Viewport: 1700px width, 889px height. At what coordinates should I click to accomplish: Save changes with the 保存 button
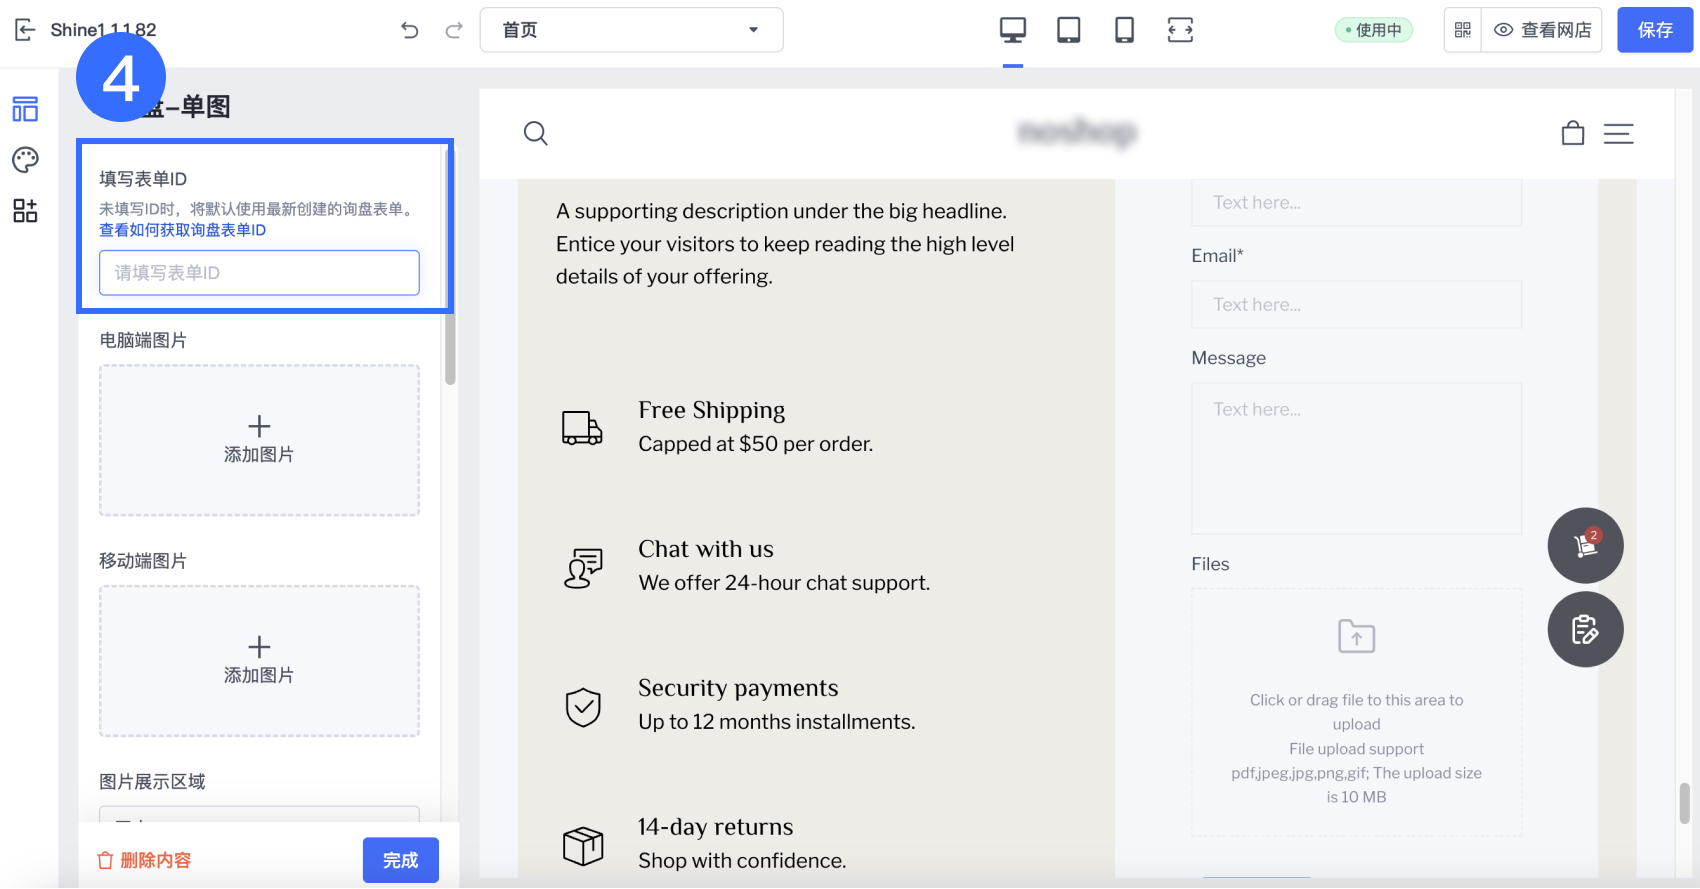(1655, 30)
